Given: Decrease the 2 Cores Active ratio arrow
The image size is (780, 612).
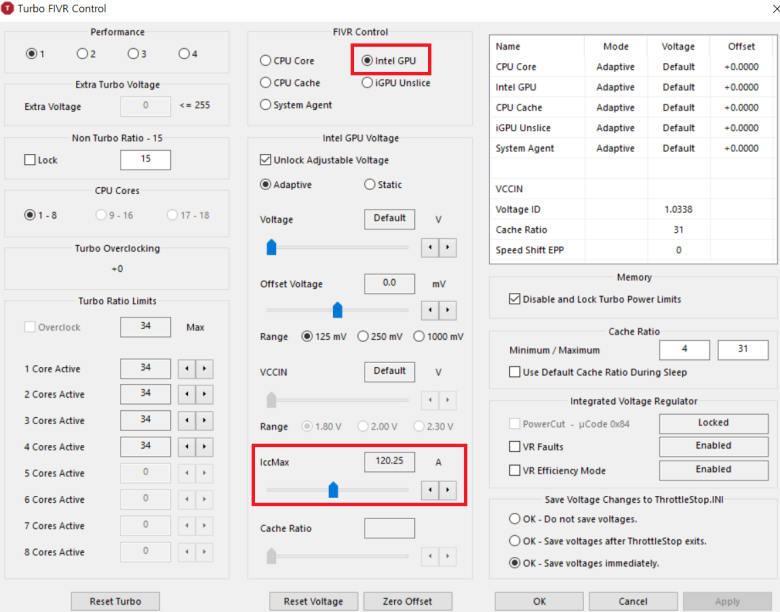Looking at the screenshot, I should (x=187, y=394).
